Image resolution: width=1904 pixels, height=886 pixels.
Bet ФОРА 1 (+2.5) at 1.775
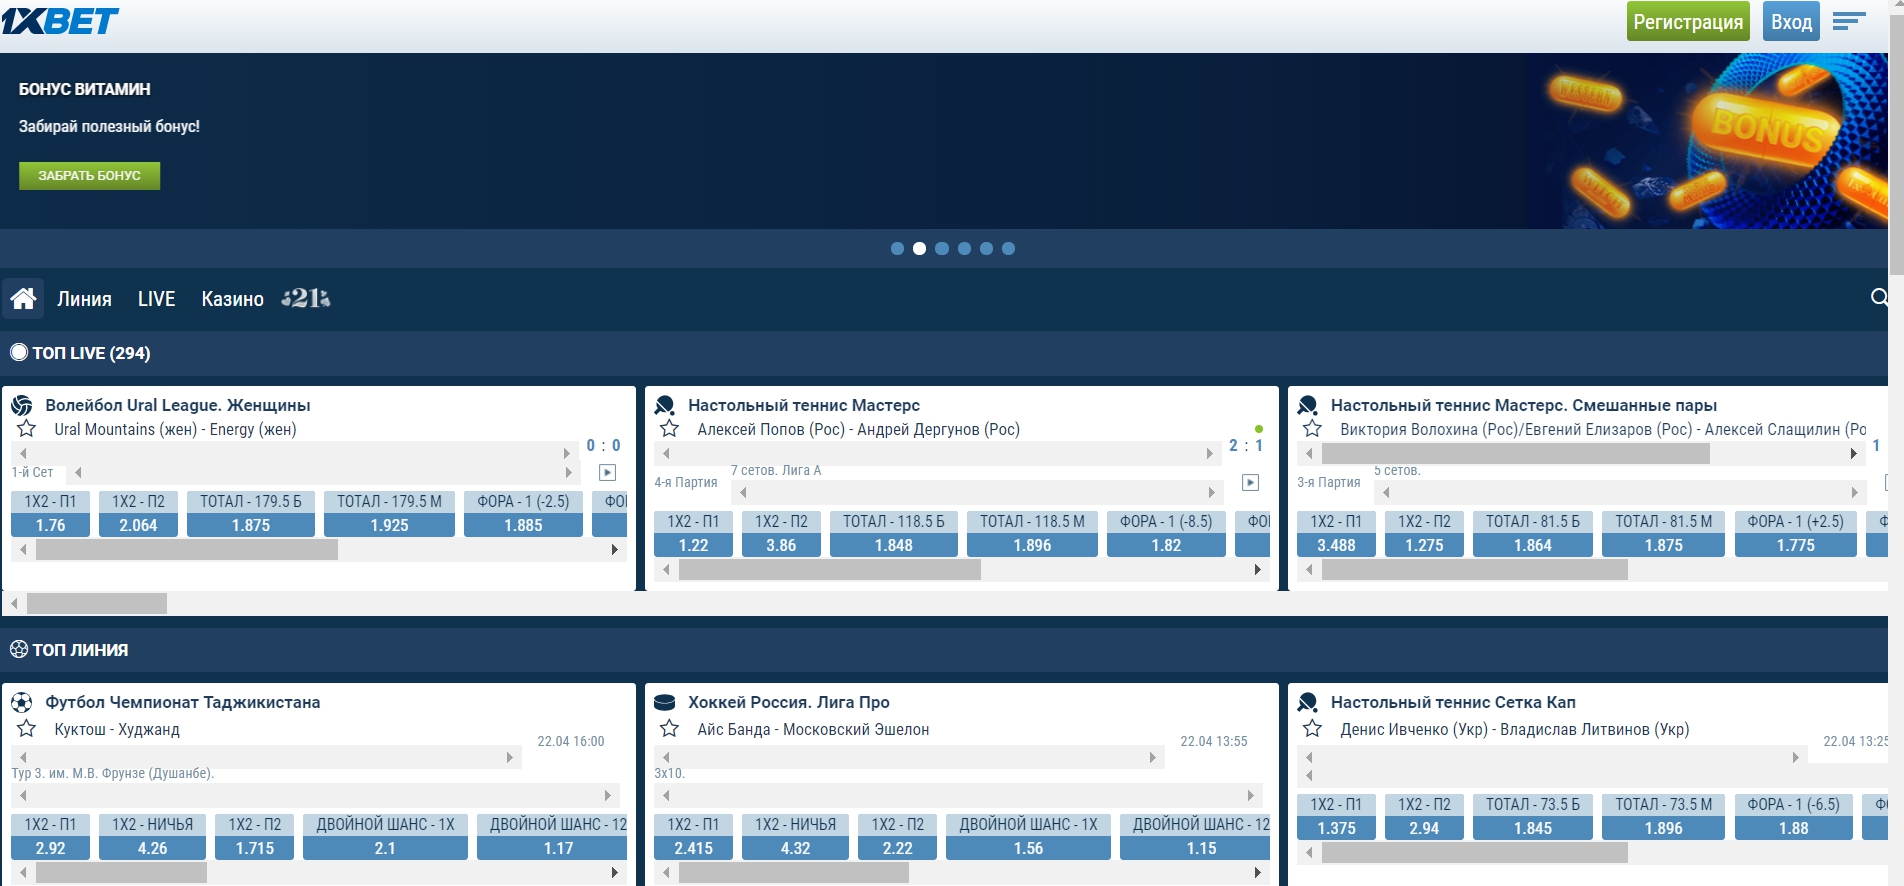1795,534
